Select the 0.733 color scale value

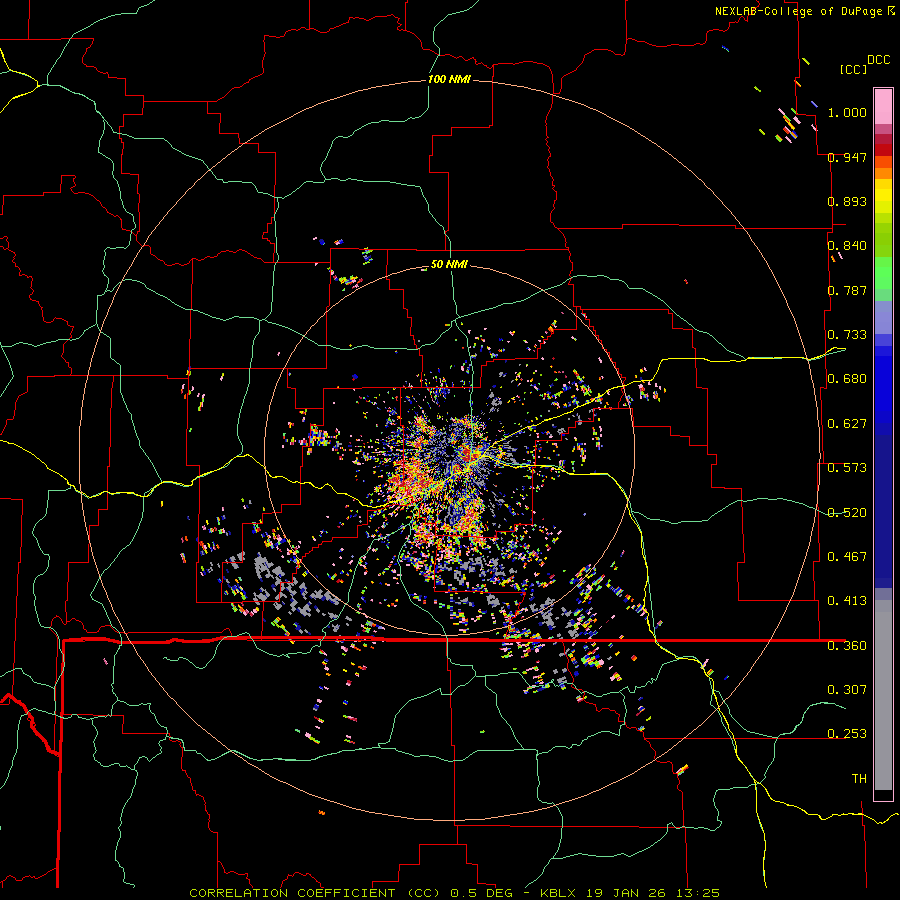coord(847,335)
